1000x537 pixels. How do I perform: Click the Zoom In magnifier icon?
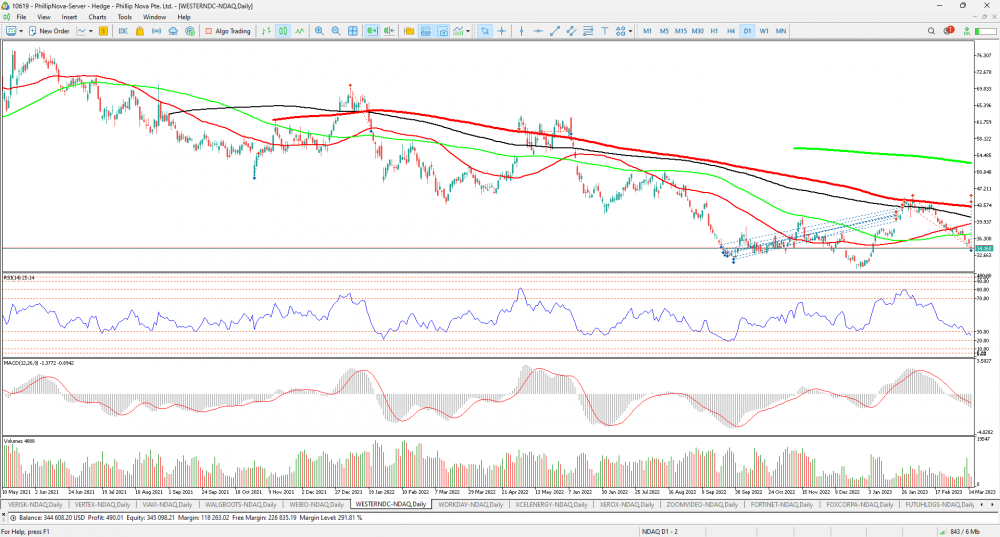(319, 31)
